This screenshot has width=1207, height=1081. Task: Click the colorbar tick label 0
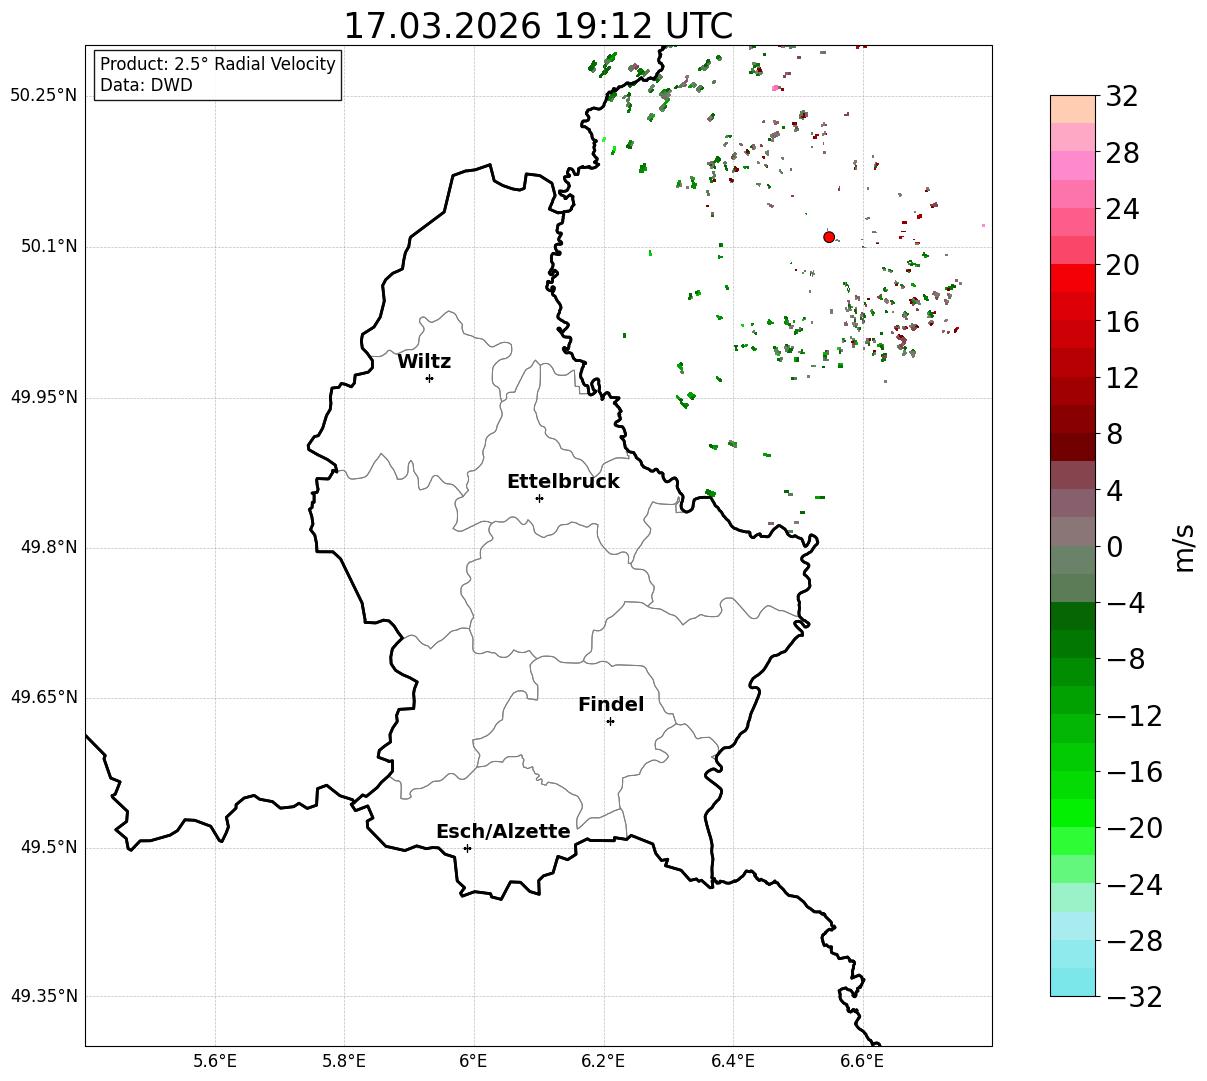point(1114,547)
